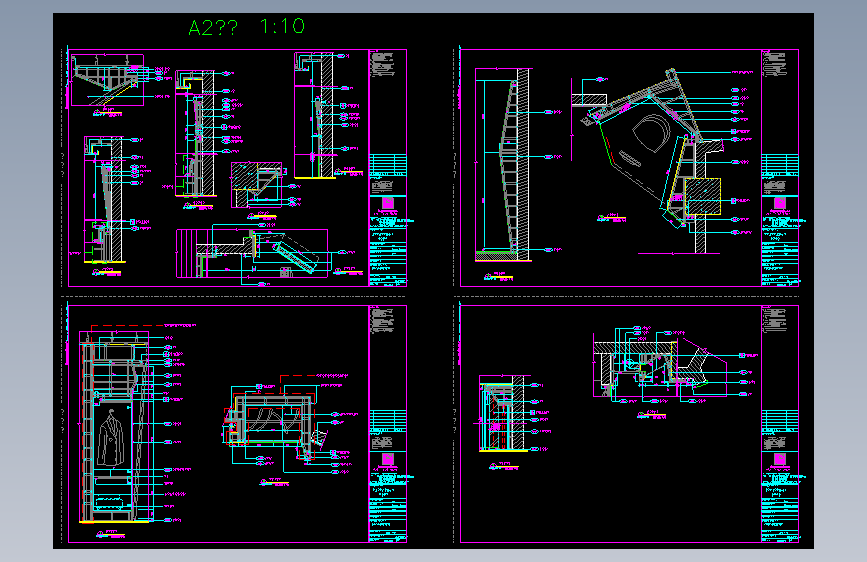Select the yellow-outlined hatched block in top-right sheet

point(703,196)
